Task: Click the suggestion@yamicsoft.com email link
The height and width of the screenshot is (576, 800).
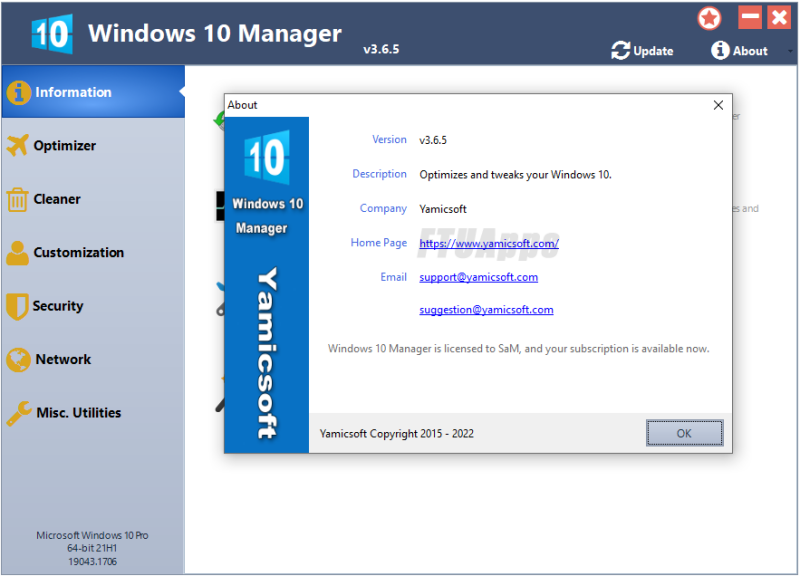Action: pyautogui.click(x=486, y=310)
